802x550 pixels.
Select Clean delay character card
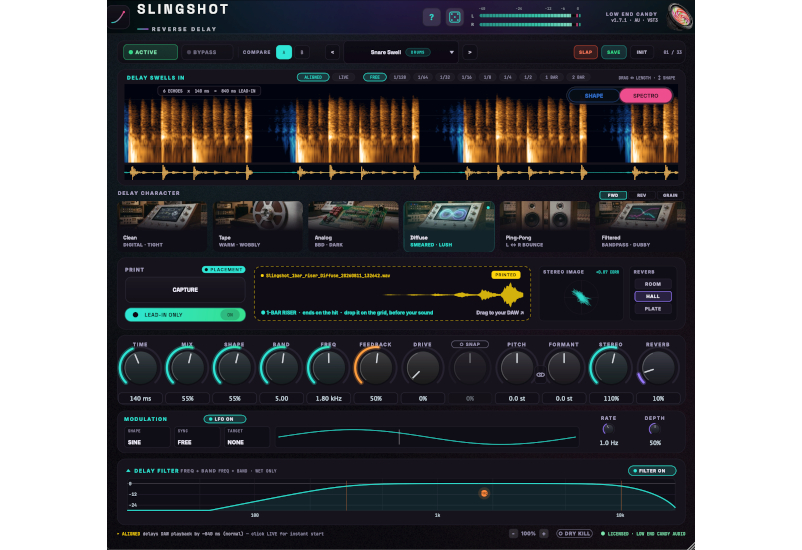coord(163,226)
